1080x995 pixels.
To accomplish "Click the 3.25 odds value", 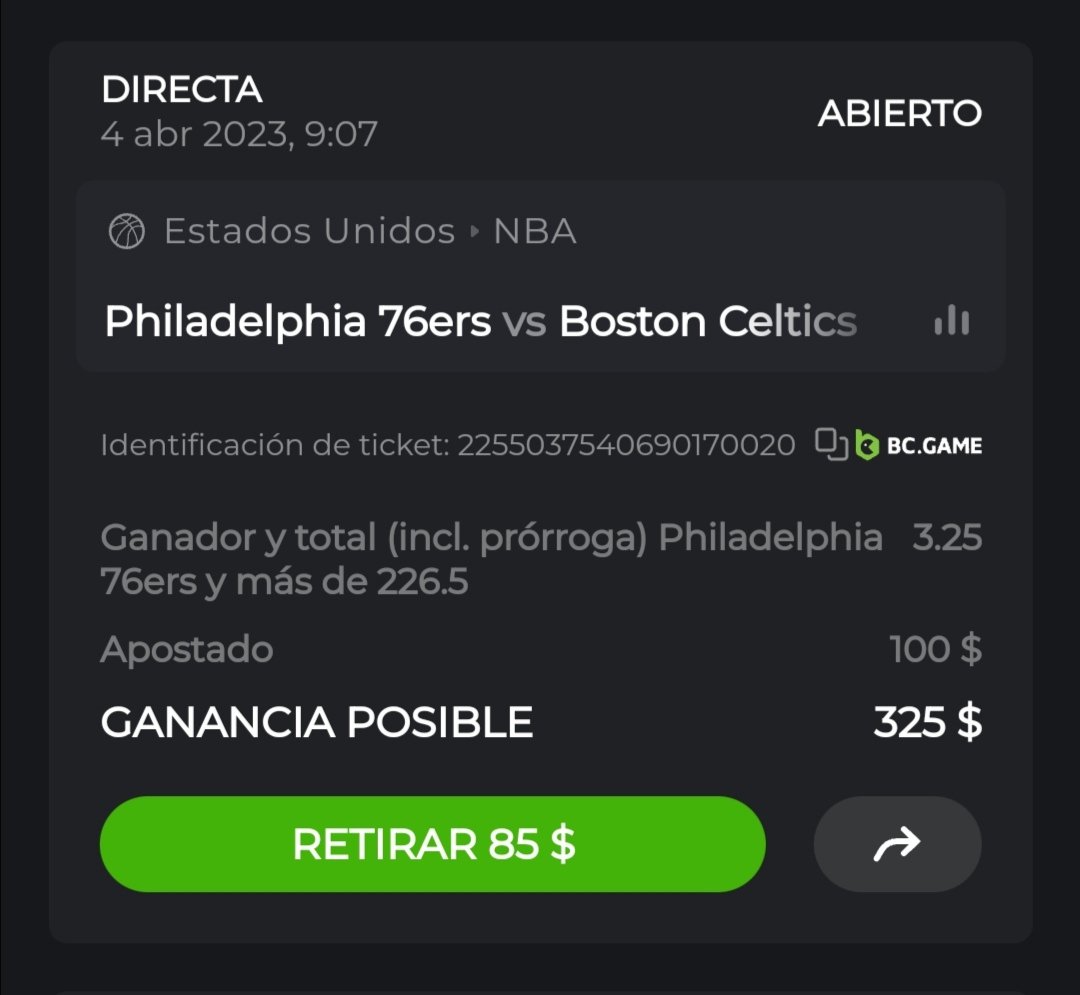I will tap(947, 539).
